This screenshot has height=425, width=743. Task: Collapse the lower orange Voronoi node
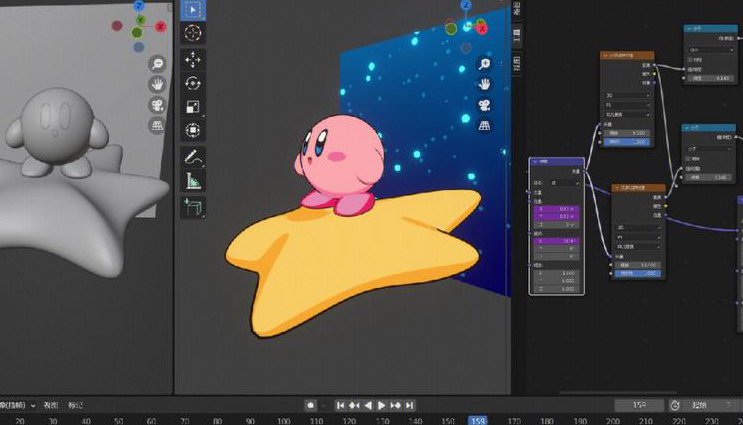(x=616, y=188)
